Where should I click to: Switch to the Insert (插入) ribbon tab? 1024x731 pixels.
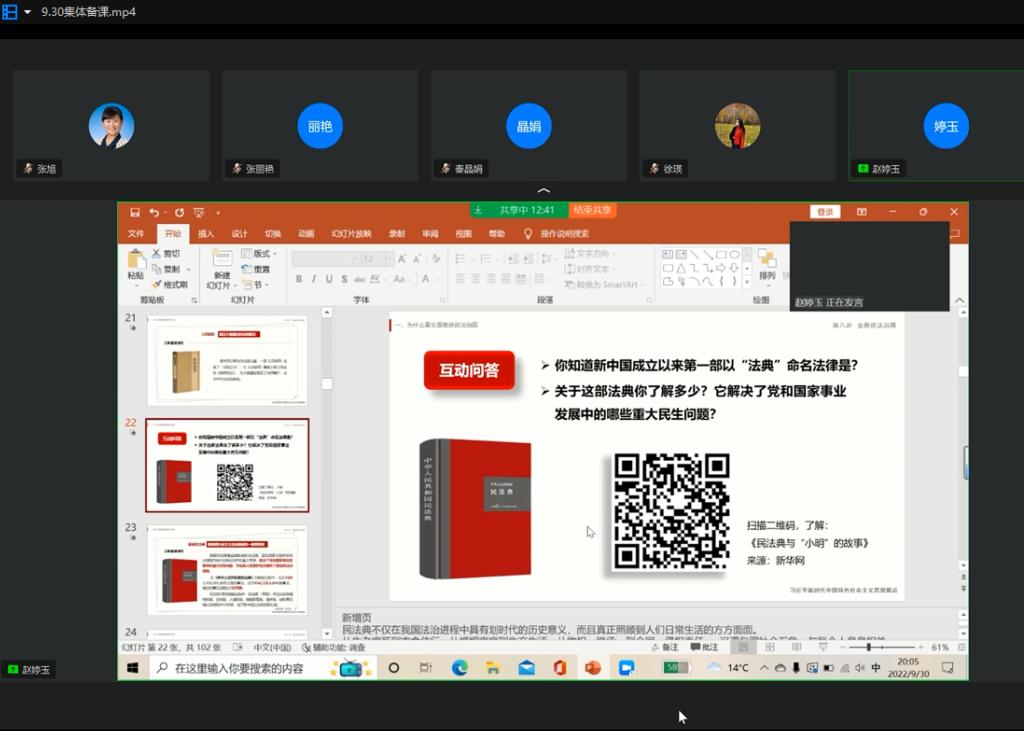click(206, 234)
